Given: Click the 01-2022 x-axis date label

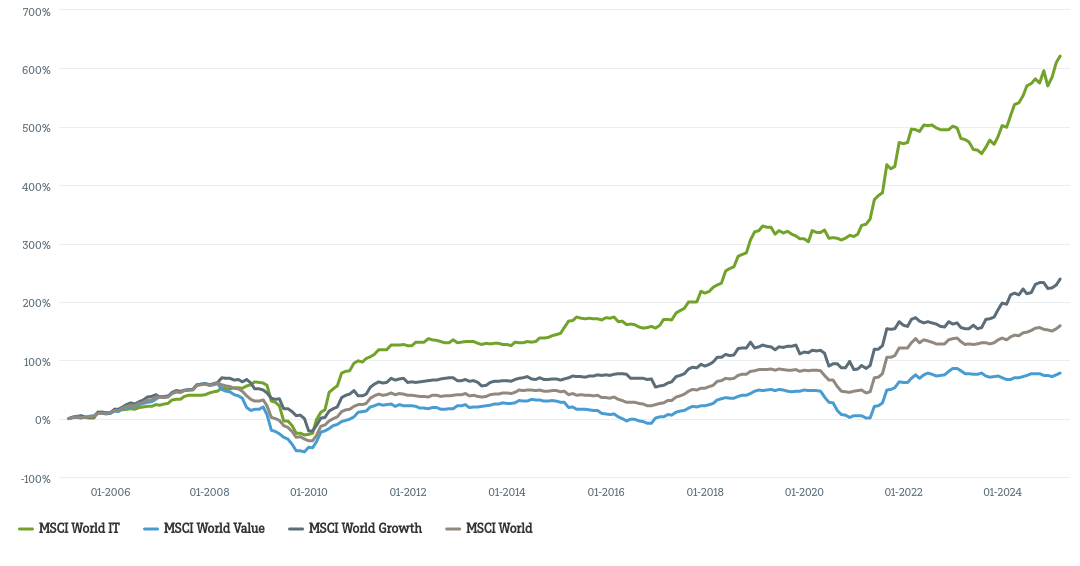Looking at the screenshot, I should pos(903,492).
